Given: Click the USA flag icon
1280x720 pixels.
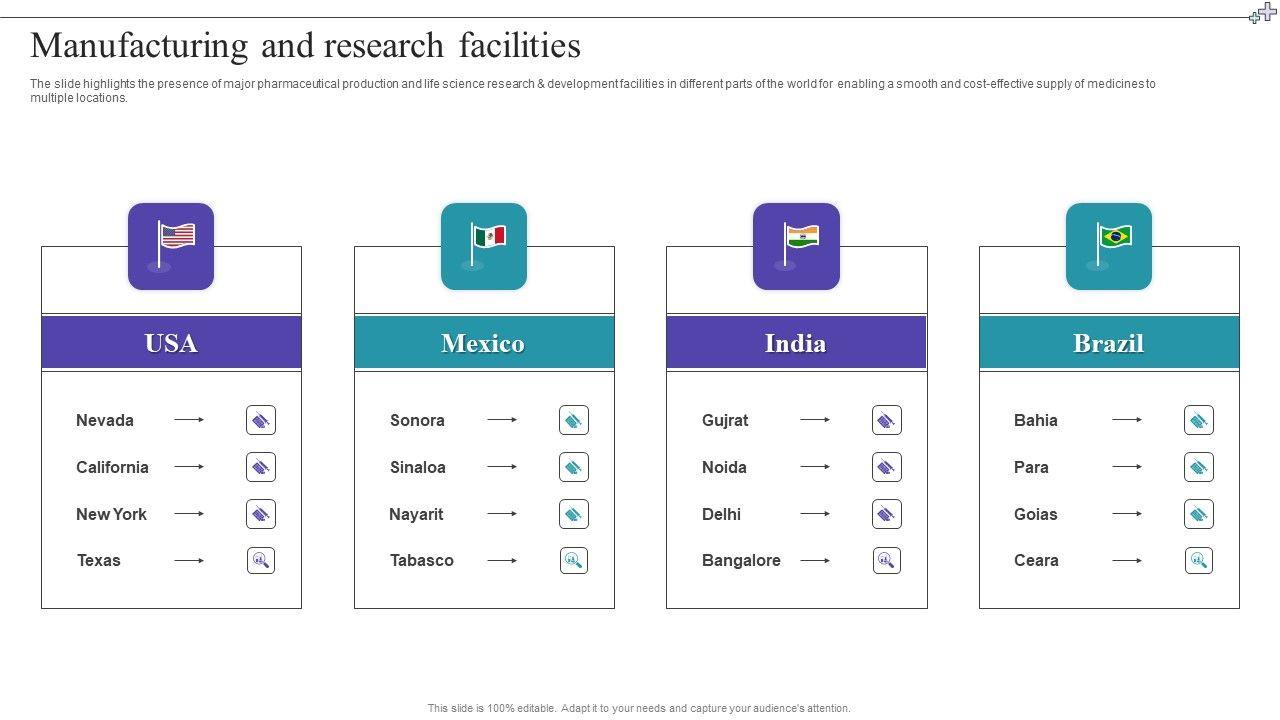Looking at the screenshot, I should point(171,246).
